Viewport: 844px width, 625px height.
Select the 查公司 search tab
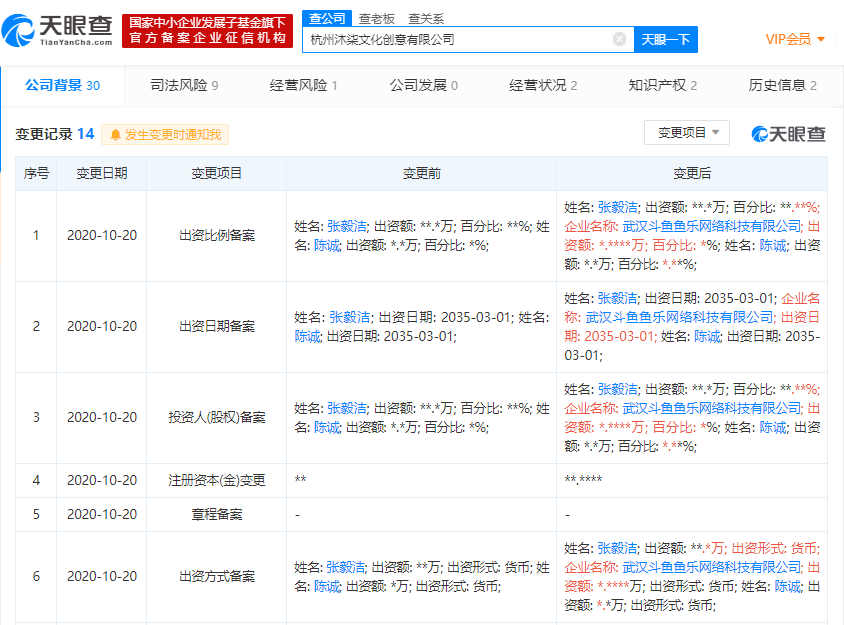point(327,18)
